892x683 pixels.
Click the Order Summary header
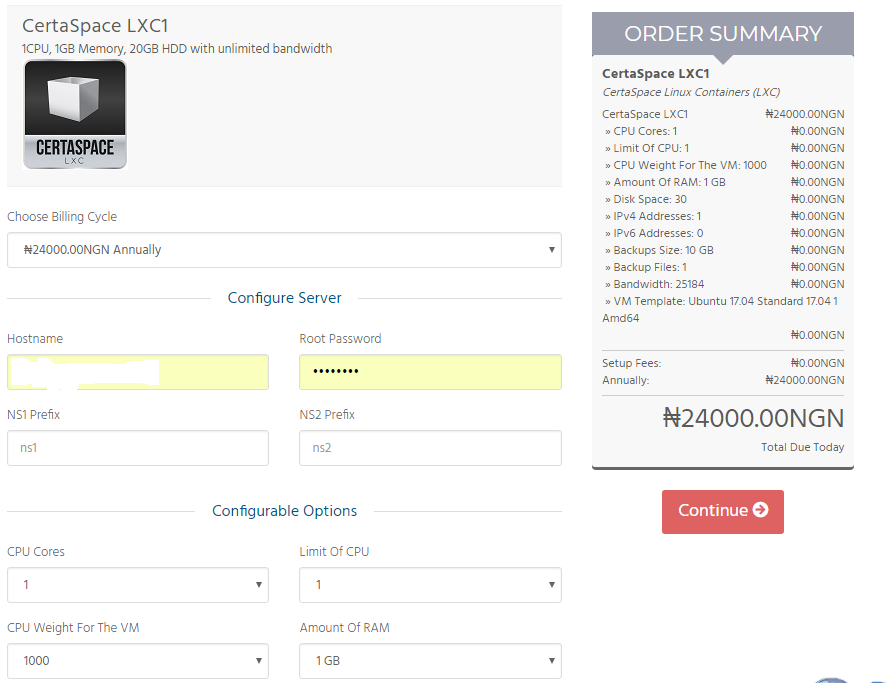pos(722,34)
